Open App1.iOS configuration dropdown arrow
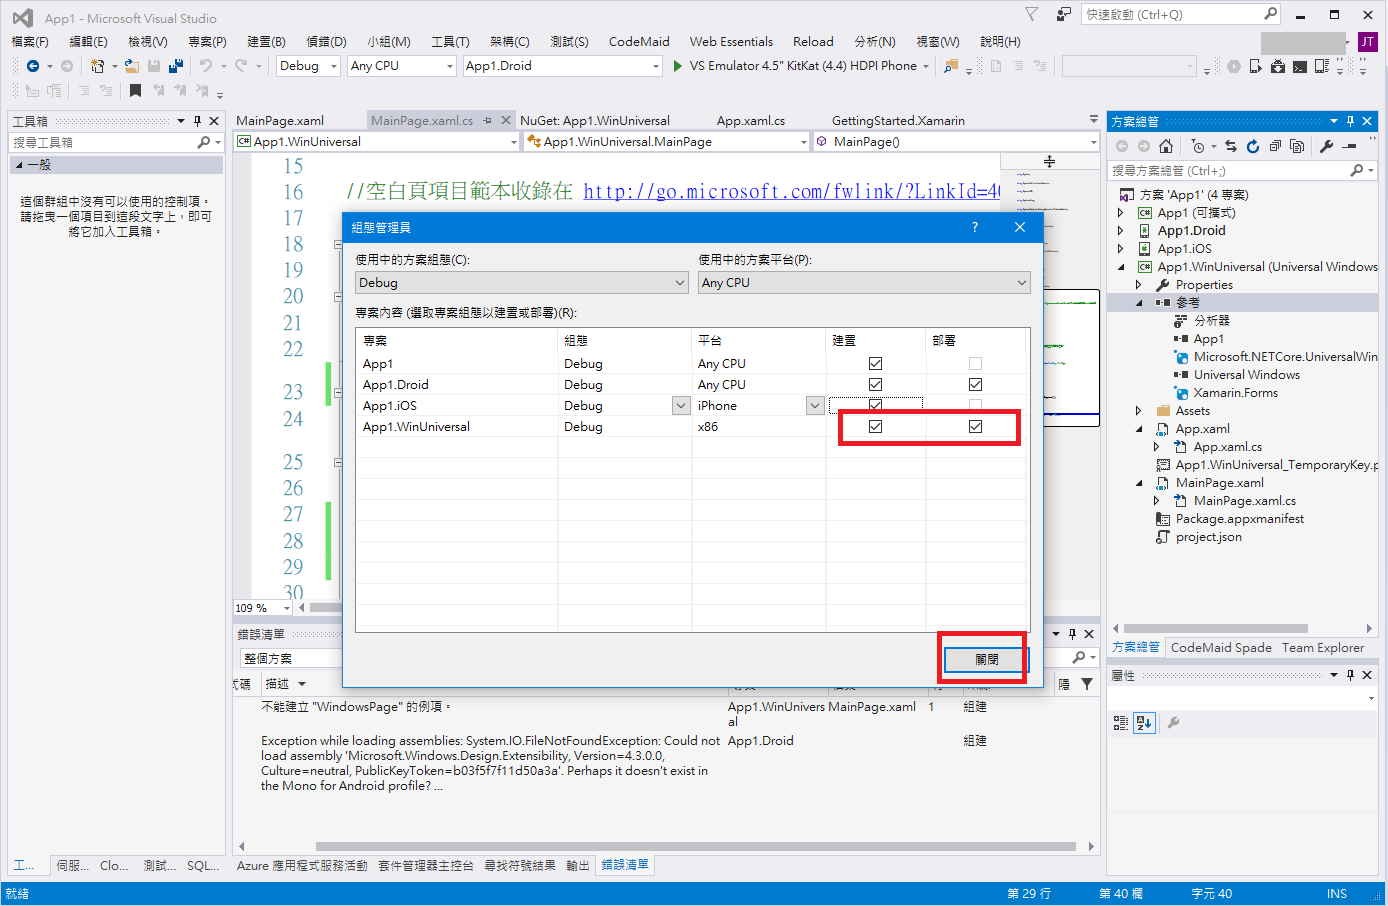 point(681,405)
